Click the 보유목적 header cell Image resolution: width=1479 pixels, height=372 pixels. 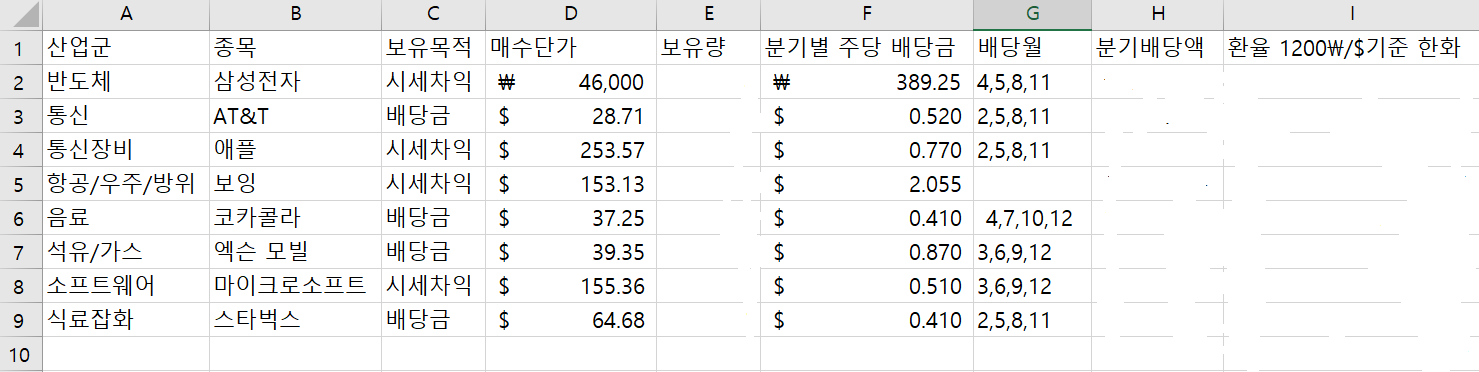click(x=433, y=47)
